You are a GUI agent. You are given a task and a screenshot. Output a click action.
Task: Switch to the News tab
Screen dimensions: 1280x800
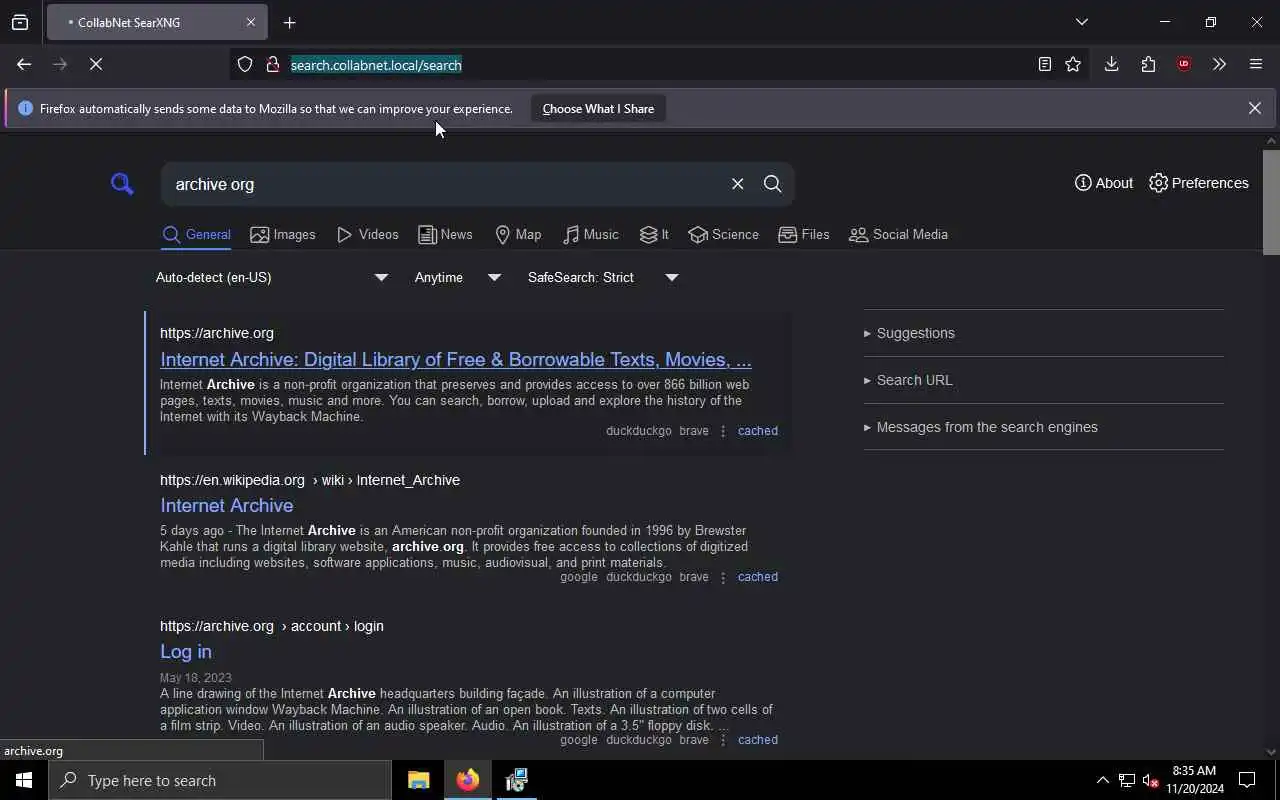446,234
